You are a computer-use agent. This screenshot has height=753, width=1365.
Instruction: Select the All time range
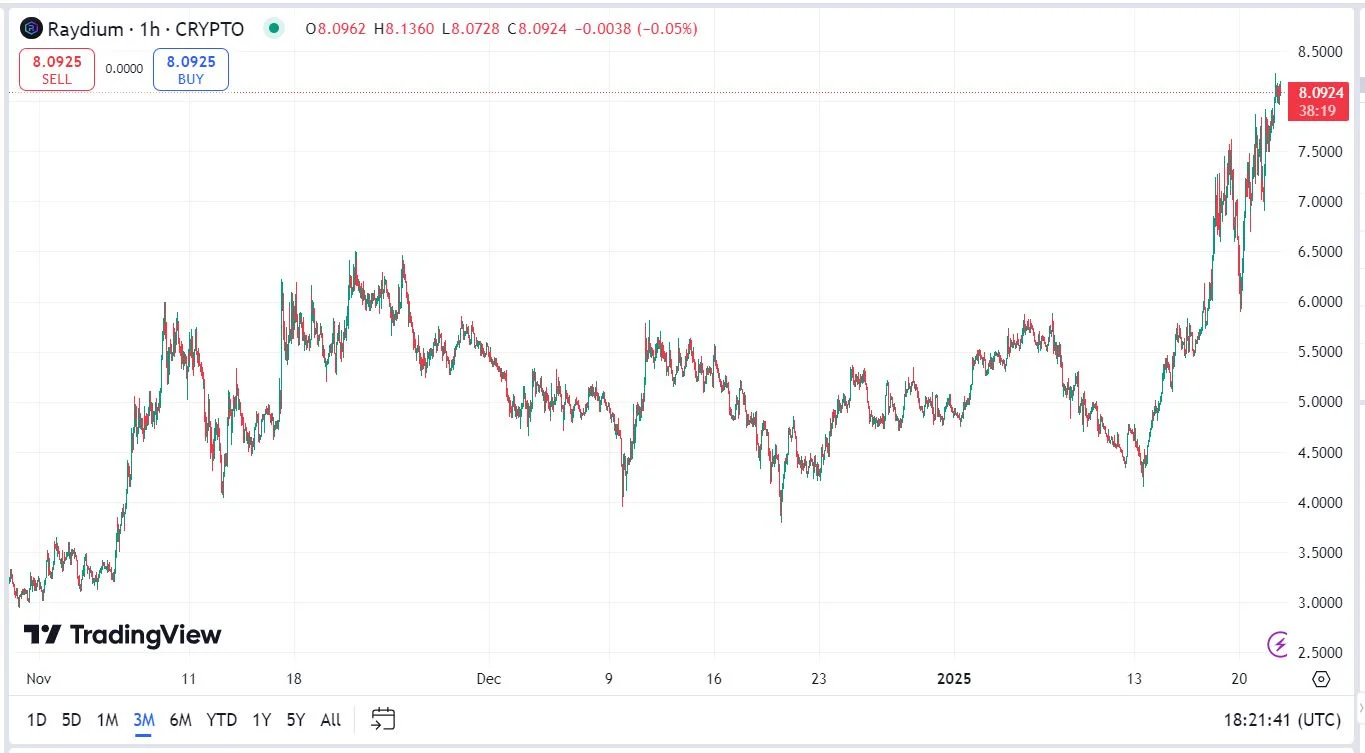(x=331, y=720)
